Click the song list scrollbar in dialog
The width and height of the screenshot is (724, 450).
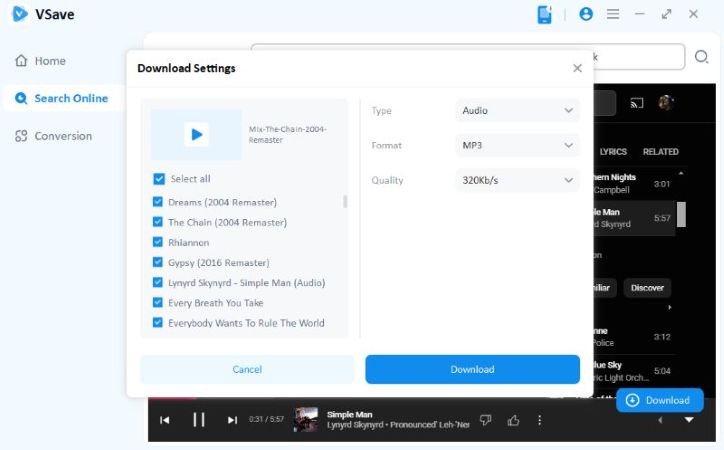(x=345, y=202)
